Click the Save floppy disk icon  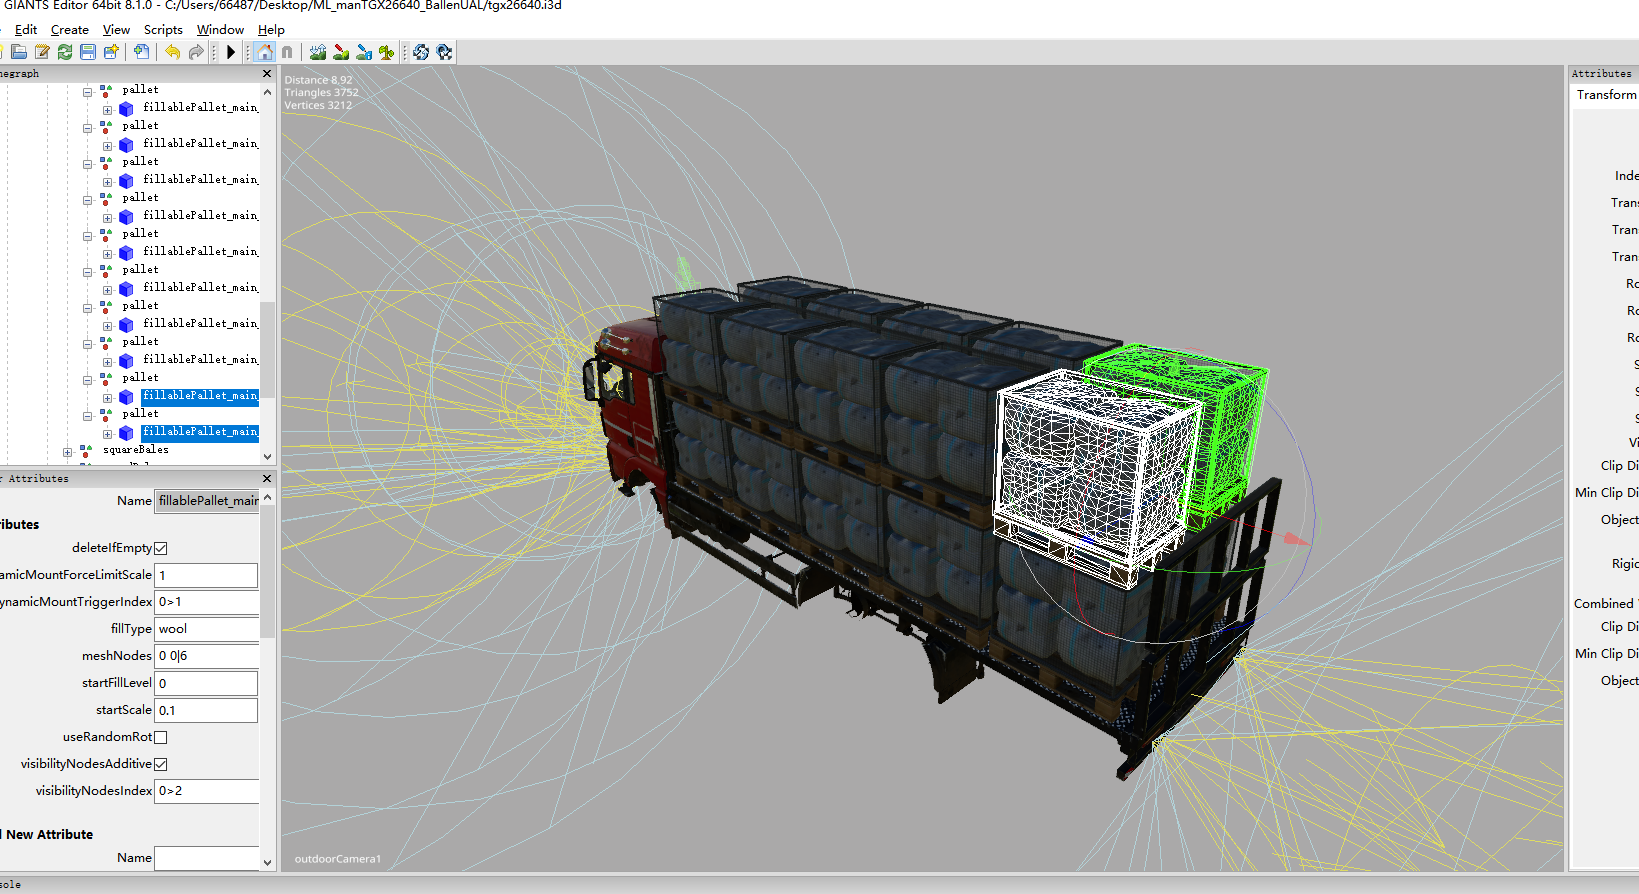[x=88, y=52]
